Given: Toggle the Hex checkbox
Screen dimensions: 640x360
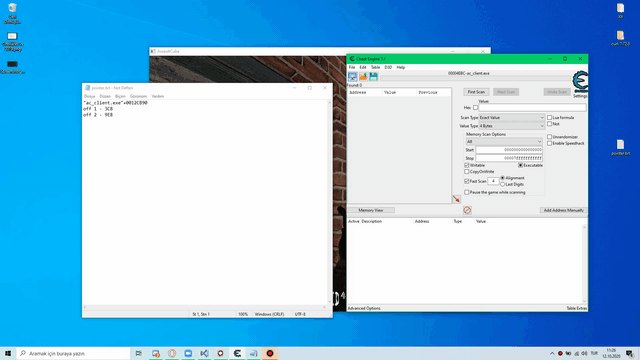Looking at the screenshot, I should [x=475, y=108].
